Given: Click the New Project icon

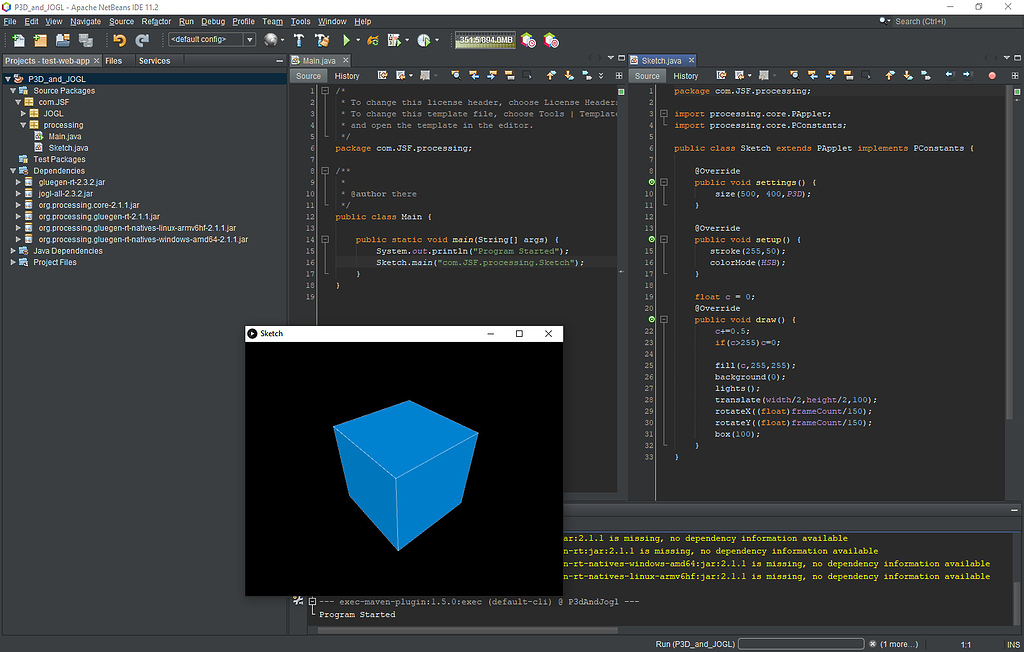Looking at the screenshot, I should (x=40, y=40).
